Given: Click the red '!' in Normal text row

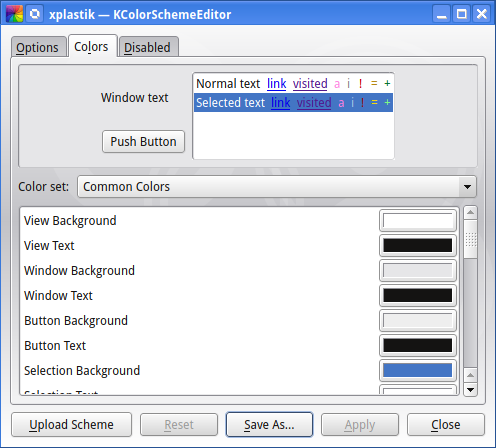Looking at the screenshot, I should (x=360, y=84).
